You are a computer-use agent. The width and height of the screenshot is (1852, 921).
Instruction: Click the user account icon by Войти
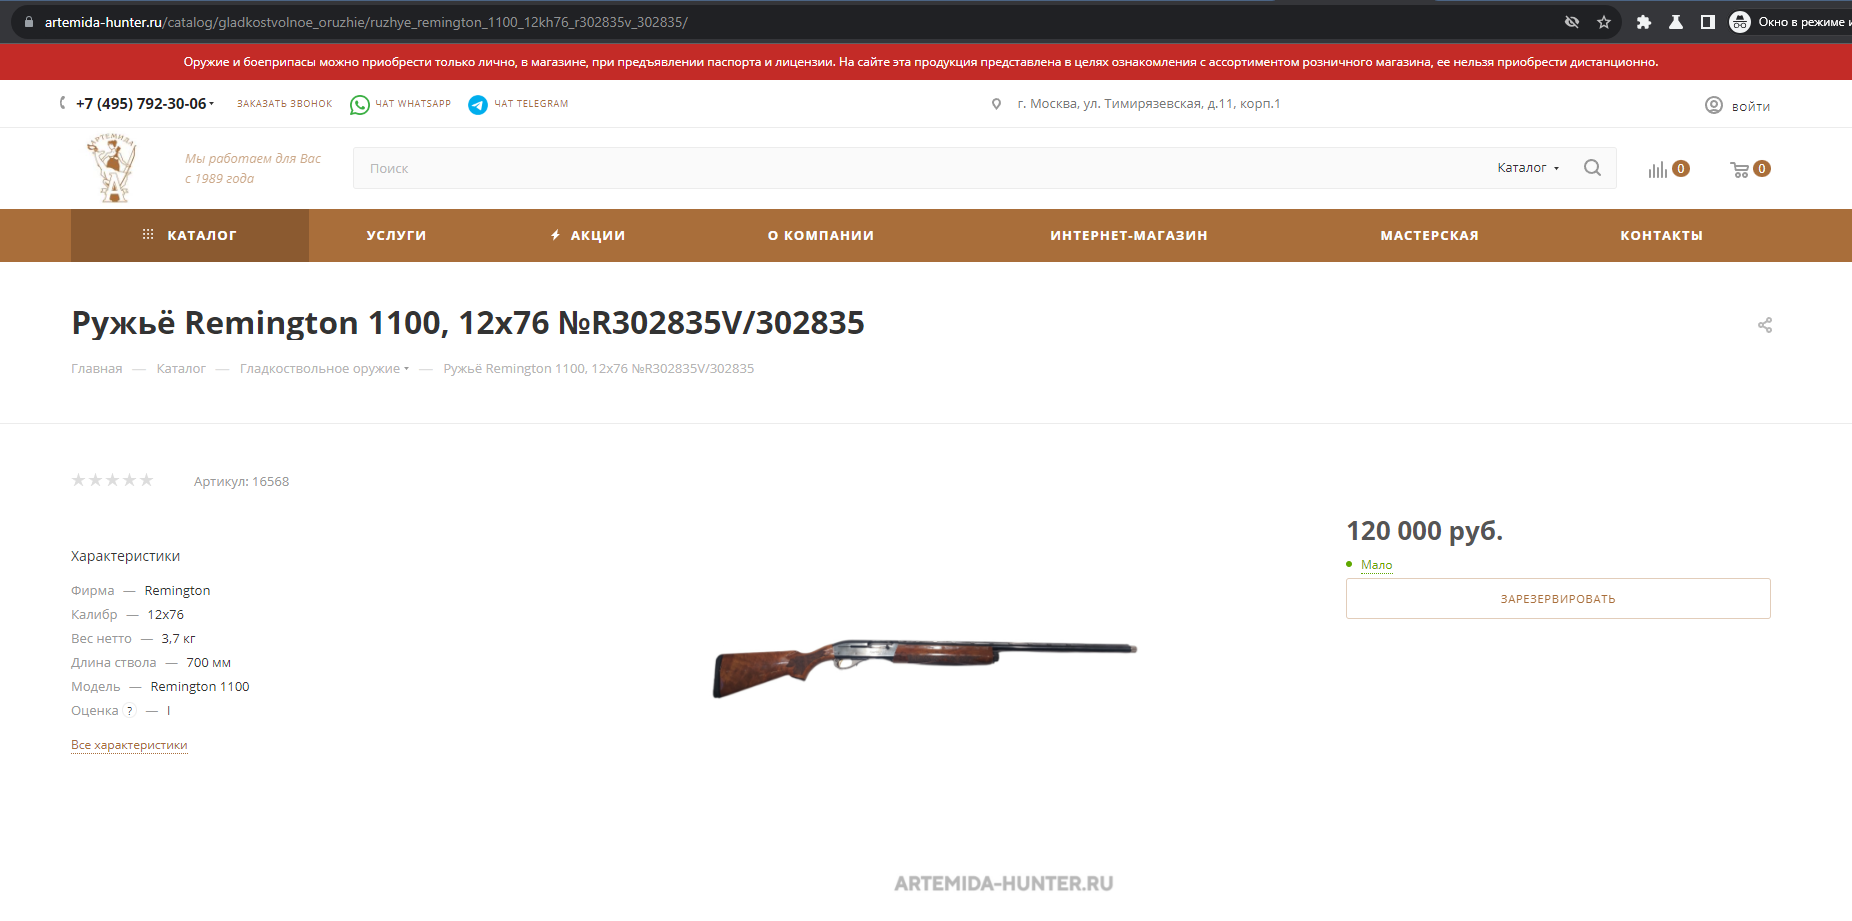tap(1714, 105)
